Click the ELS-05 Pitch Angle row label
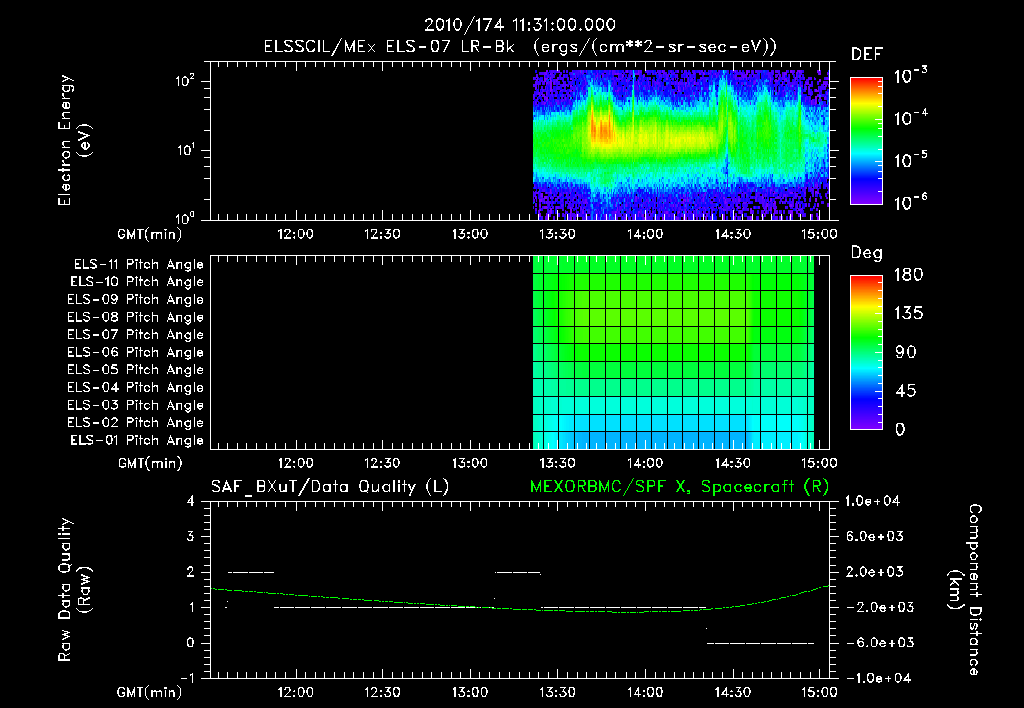Viewport: 1024px width, 708px height. tap(136, 370)
